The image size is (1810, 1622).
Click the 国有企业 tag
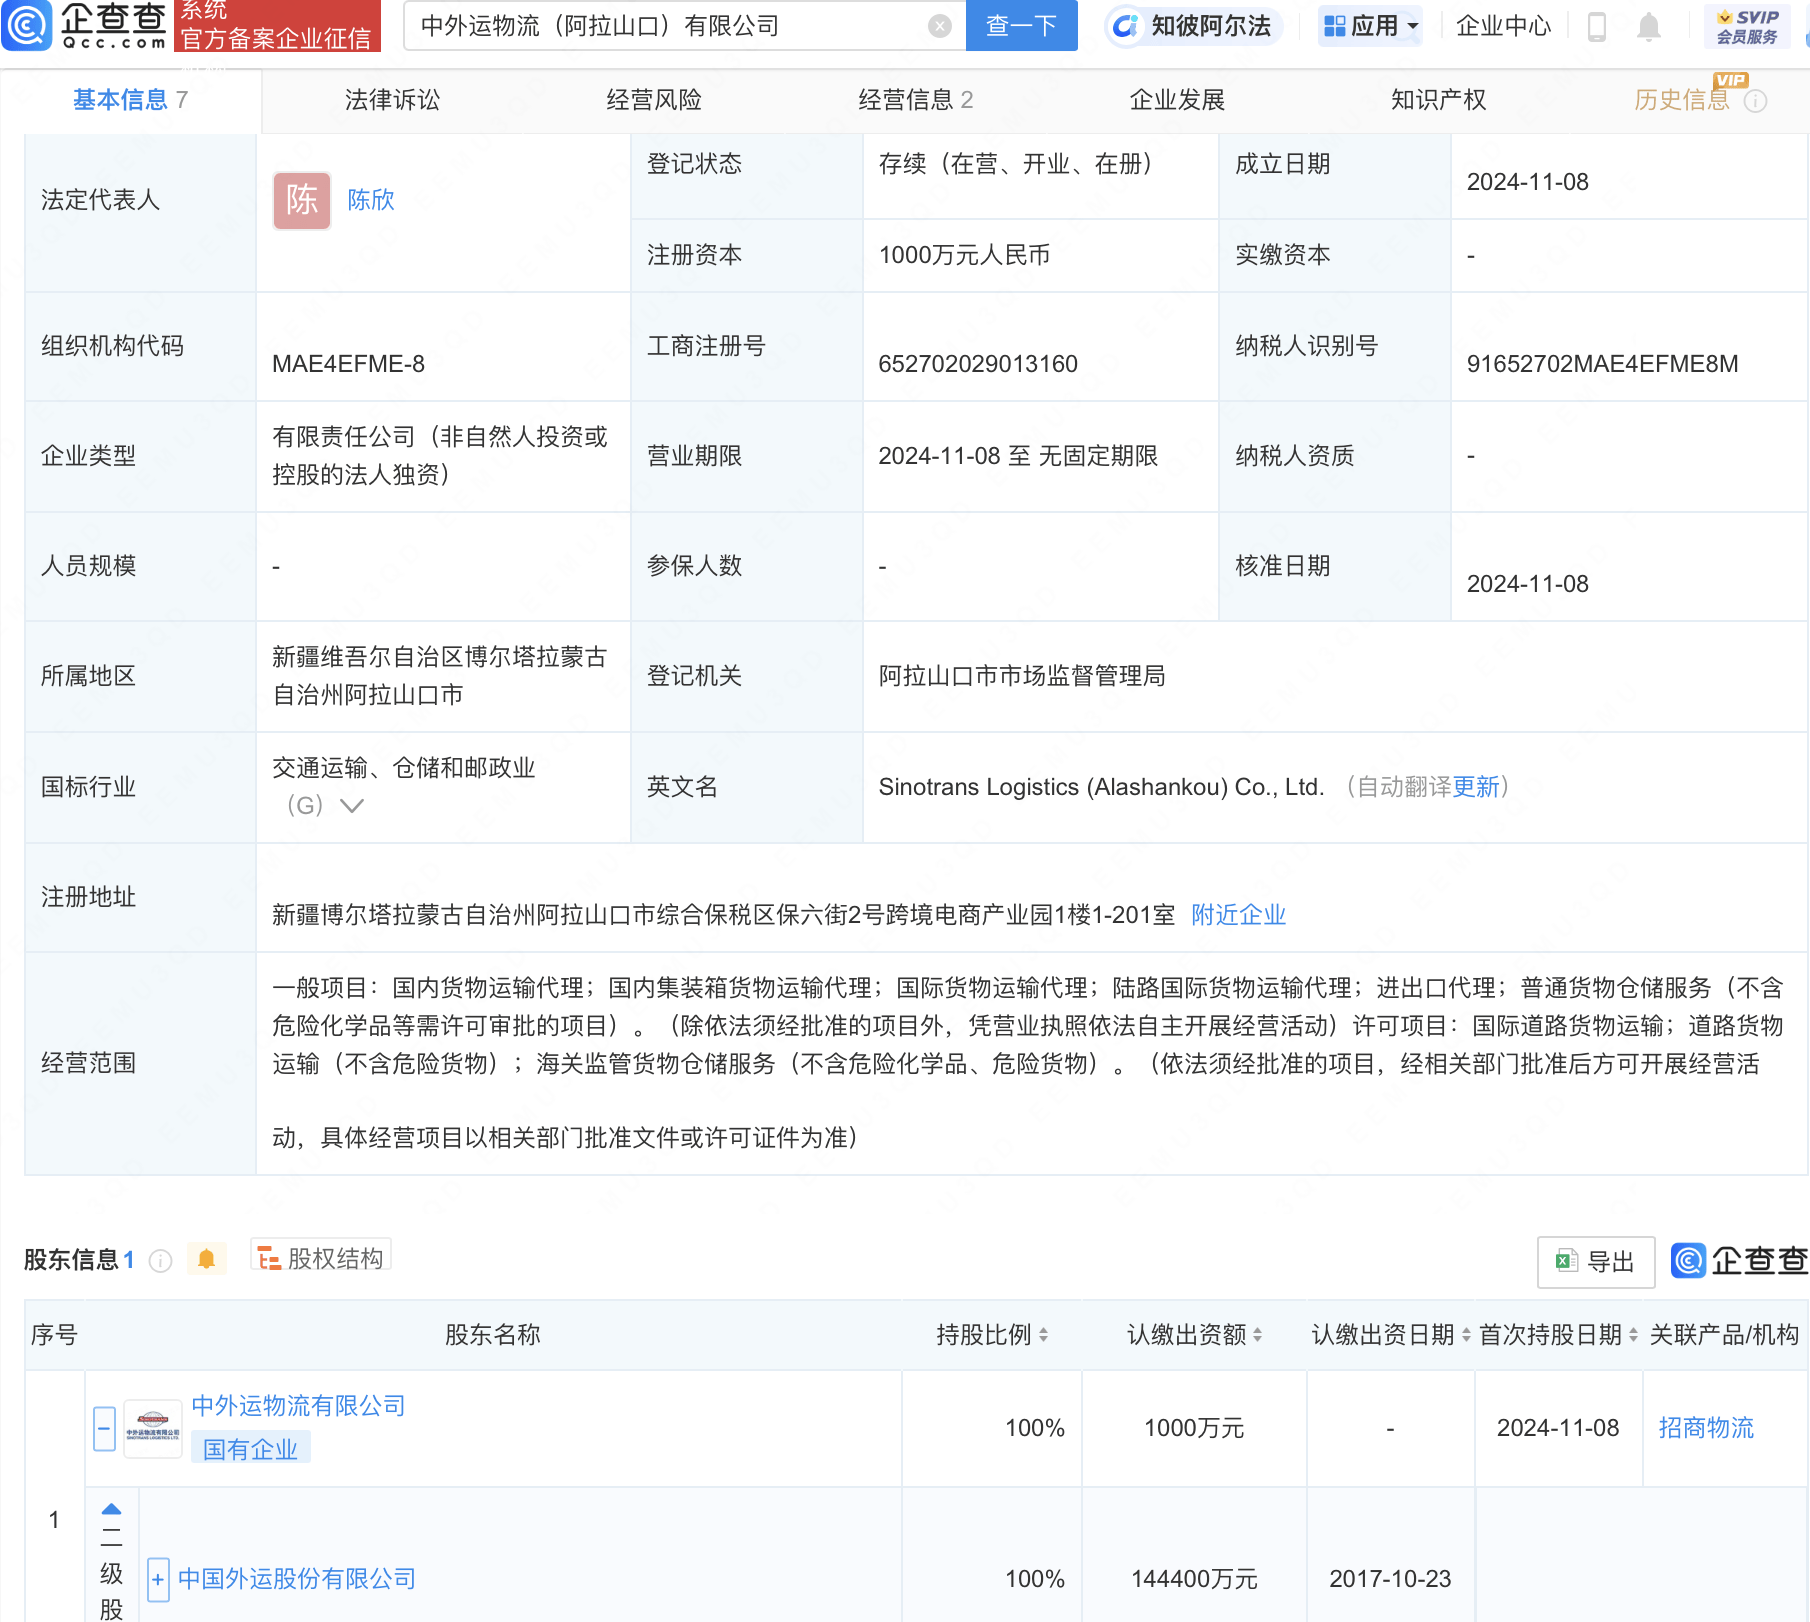point(251,1449)
